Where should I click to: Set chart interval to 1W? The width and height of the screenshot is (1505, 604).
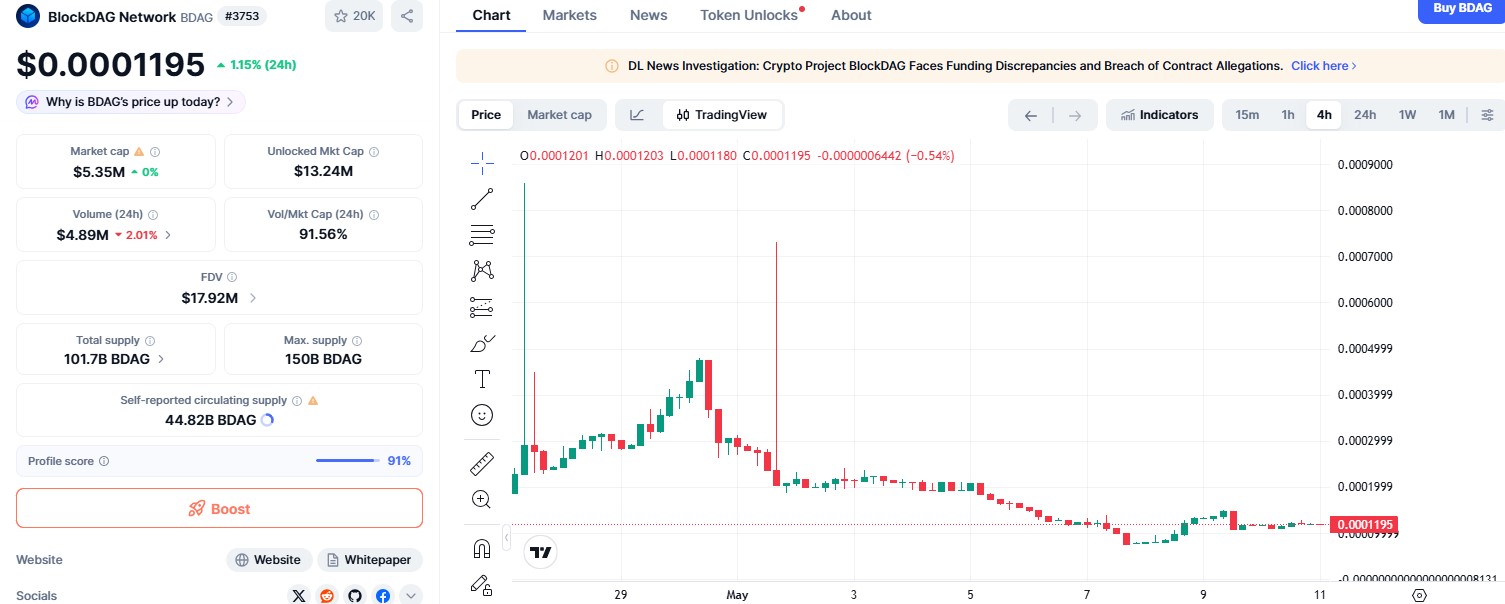point(1407,115)
